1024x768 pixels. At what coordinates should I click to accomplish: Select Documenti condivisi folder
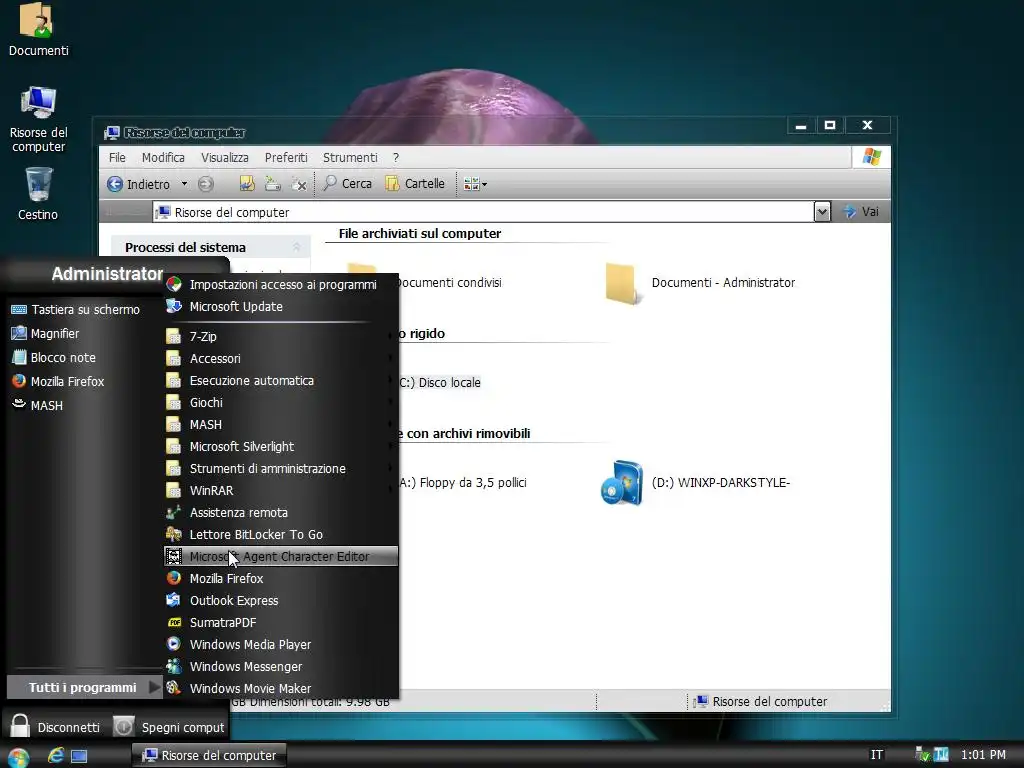448,283
